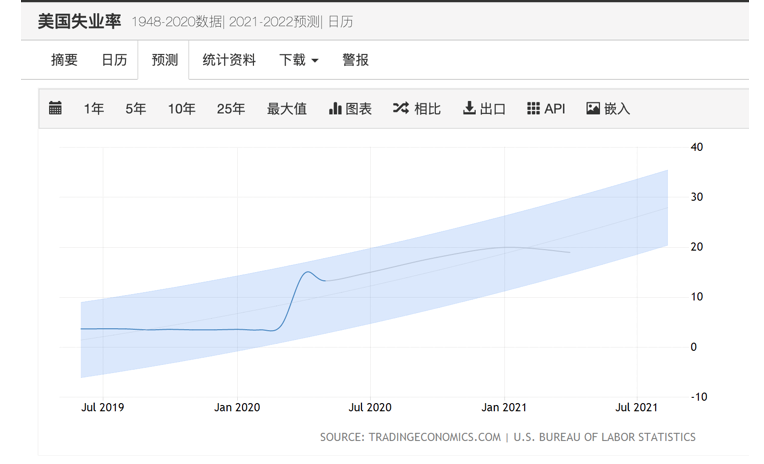Click the 图表 chart type label
Screen dimensions: 764x464
pyautogui.click(x=359, y=109)
